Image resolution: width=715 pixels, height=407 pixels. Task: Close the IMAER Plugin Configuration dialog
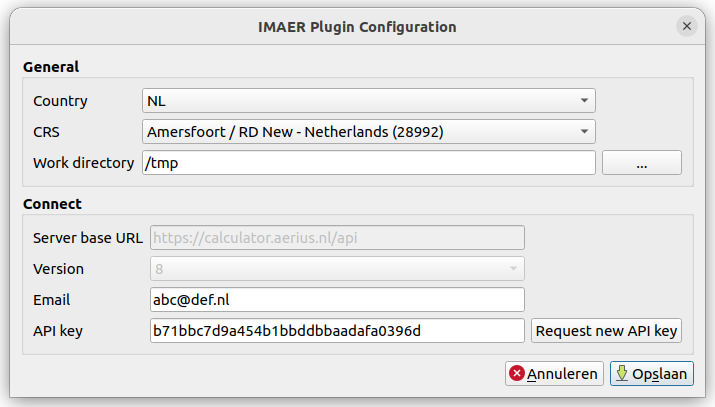(x=687, y=27)
